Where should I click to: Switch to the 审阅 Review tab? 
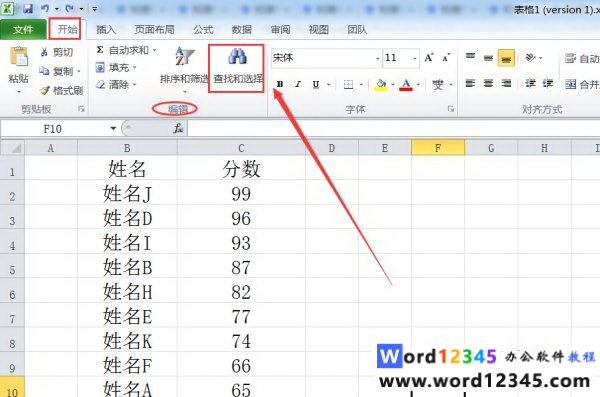tap(280, 29)
